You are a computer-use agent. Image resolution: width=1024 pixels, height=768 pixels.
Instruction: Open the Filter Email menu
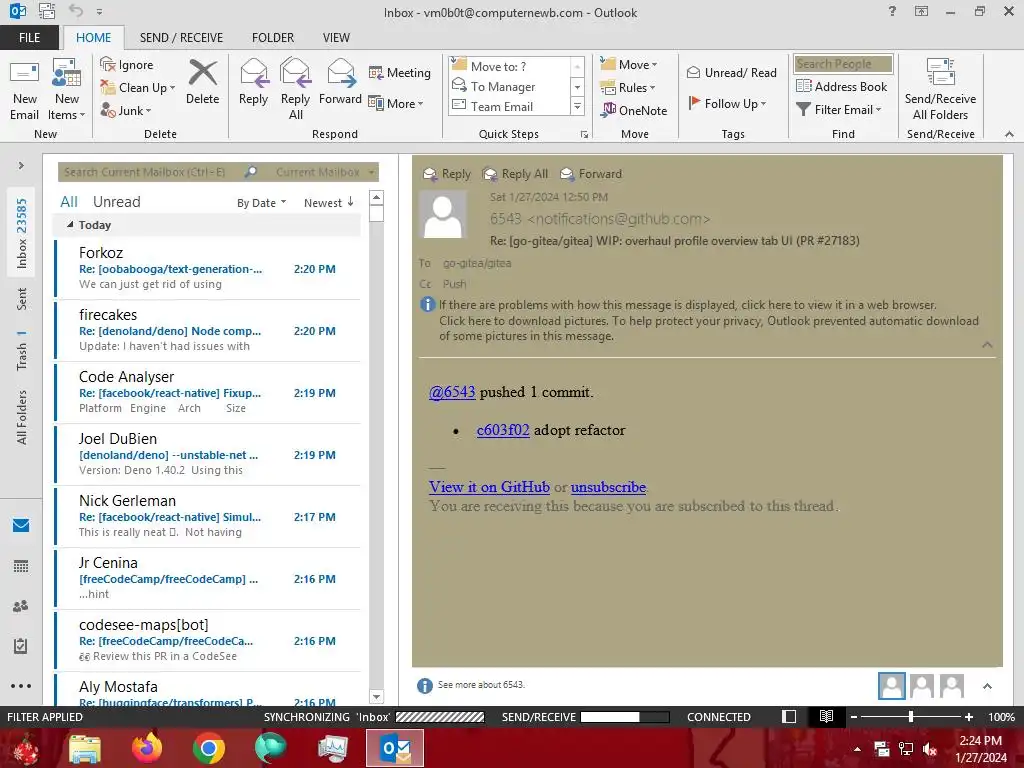click(839, 110)
